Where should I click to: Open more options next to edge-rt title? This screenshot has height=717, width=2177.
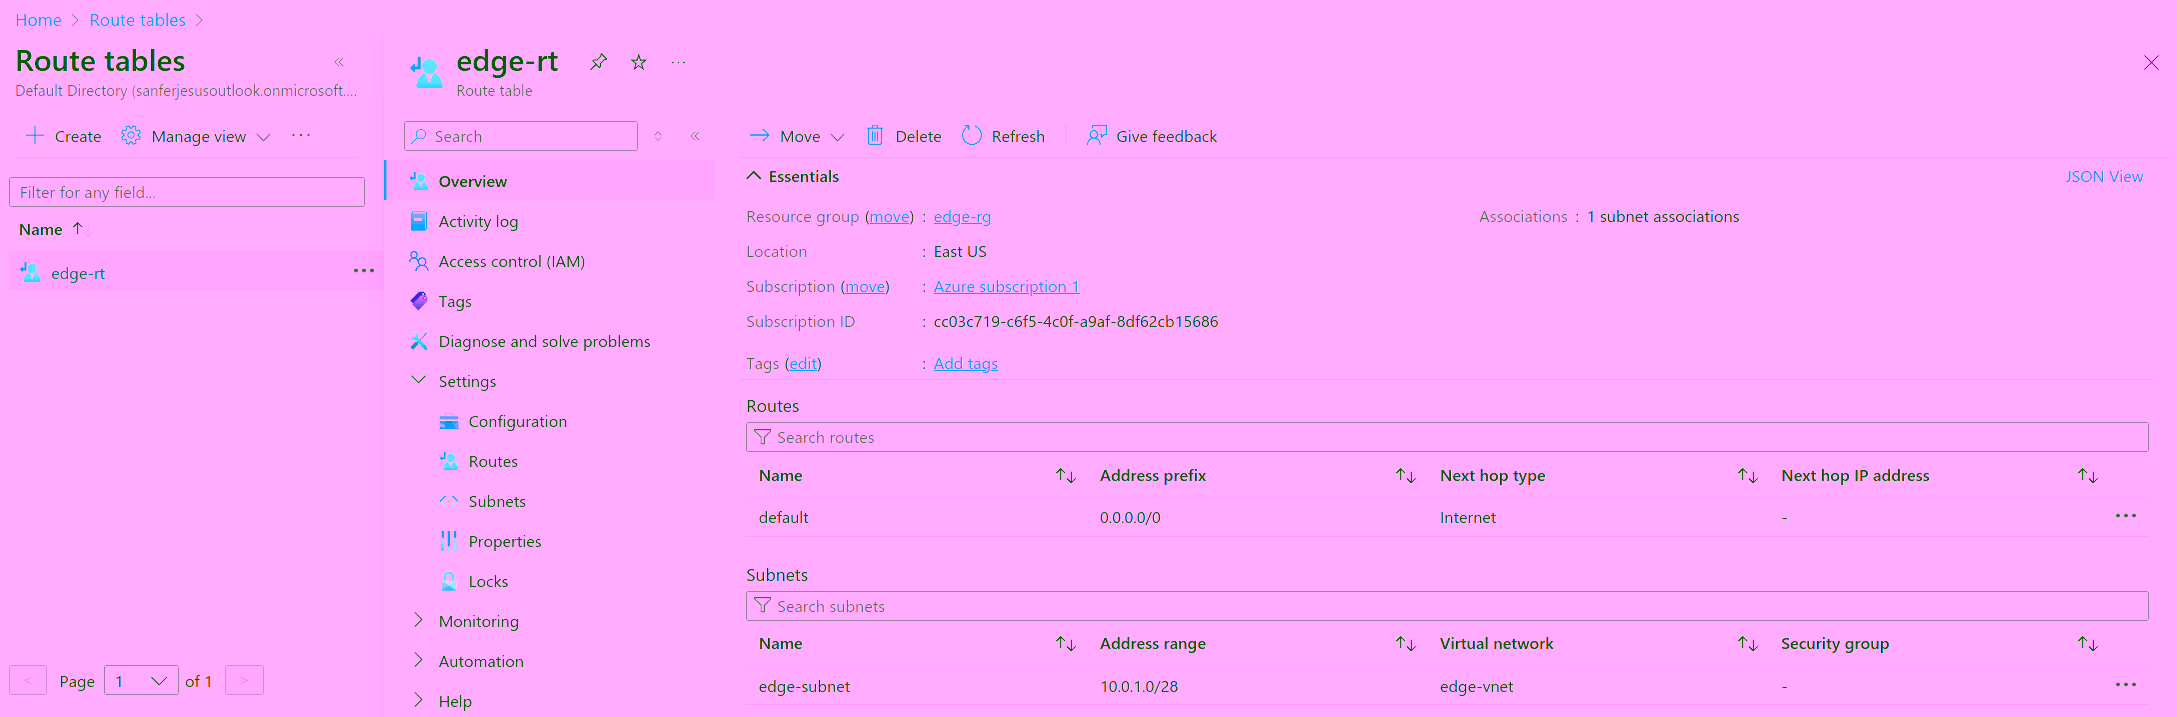tap(679, 62)
